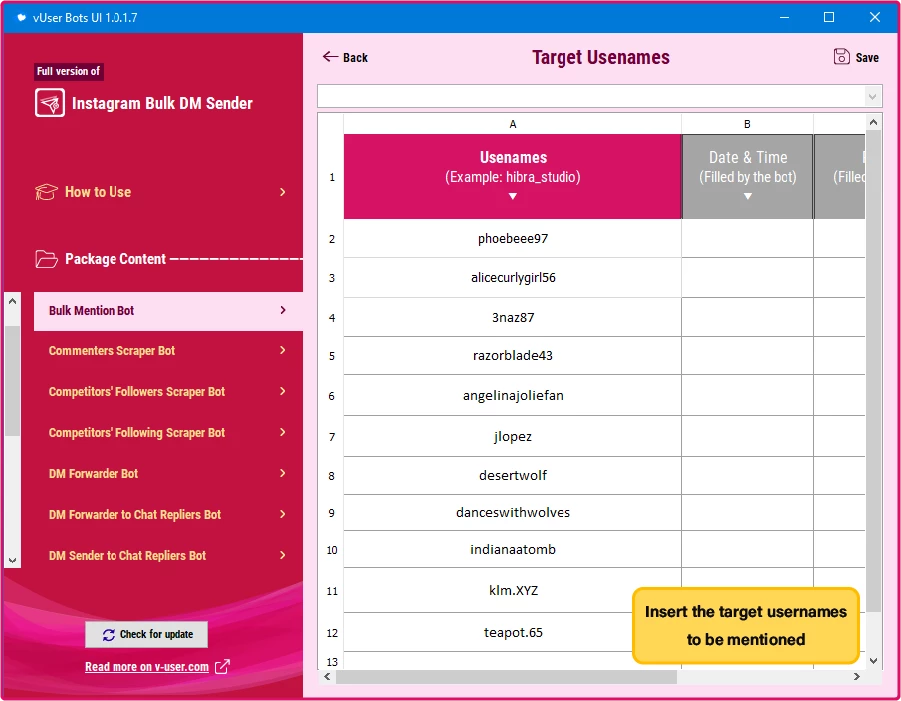
Task: Click spreadsheet horizontal scroll right arrow
Action: (x=857, y=677)
